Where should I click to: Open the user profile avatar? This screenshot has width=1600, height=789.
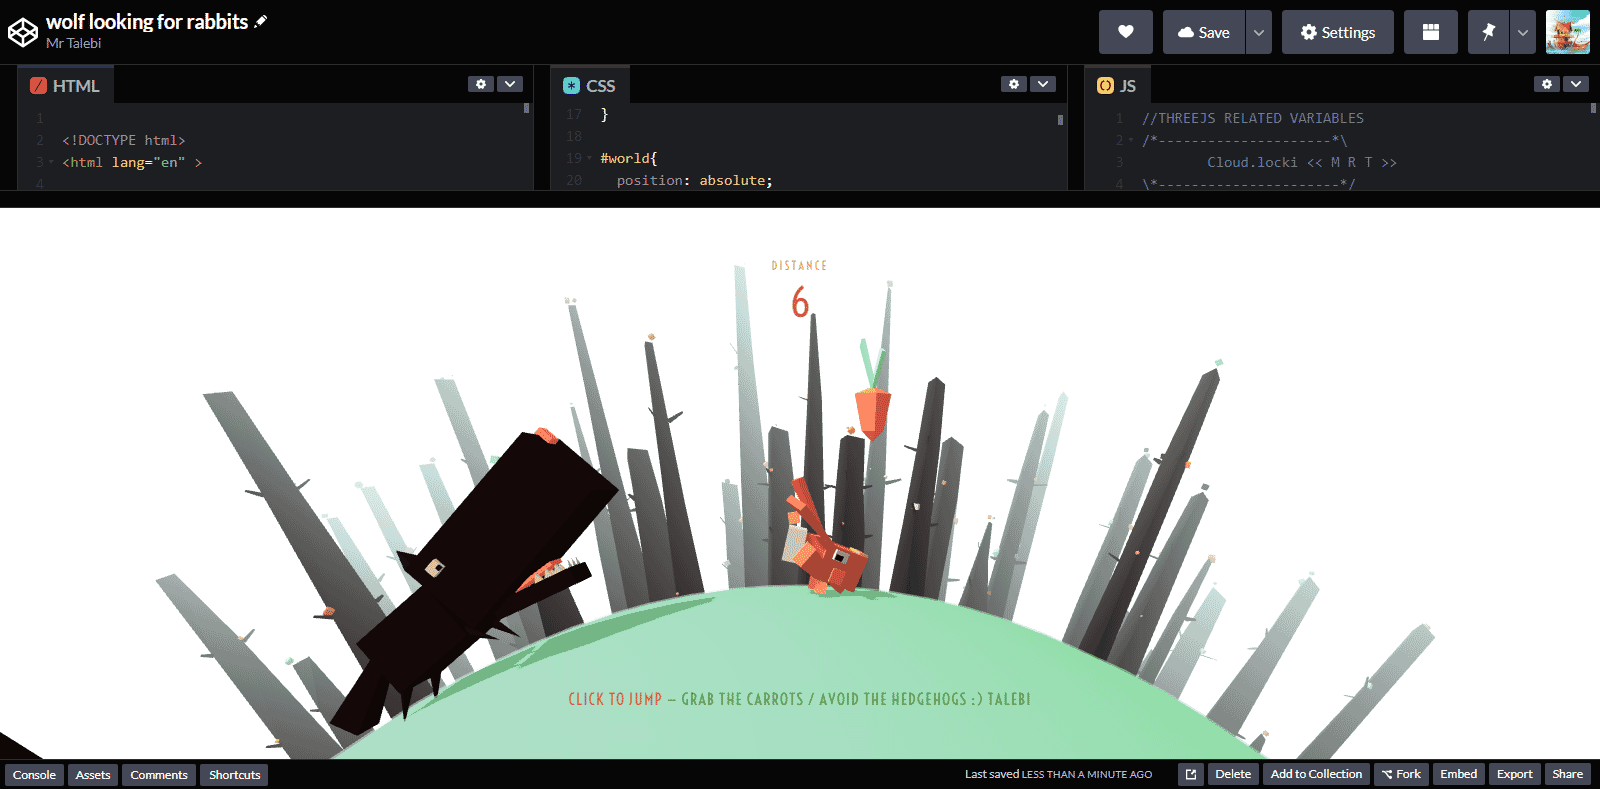point(1567,32)
